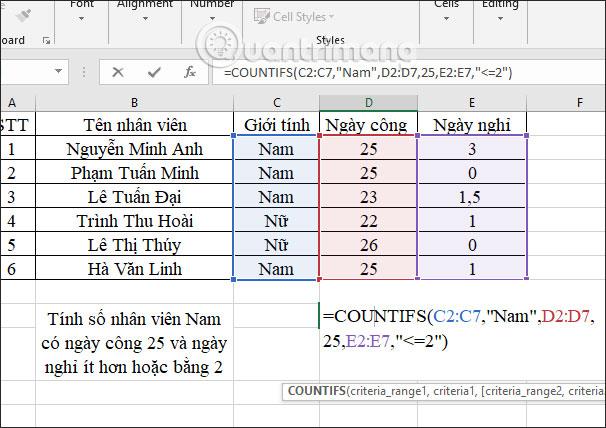Click the in-cell COUNTIFS formula being edited
Viewport: 606px width, 428px height.
point(458,328)
